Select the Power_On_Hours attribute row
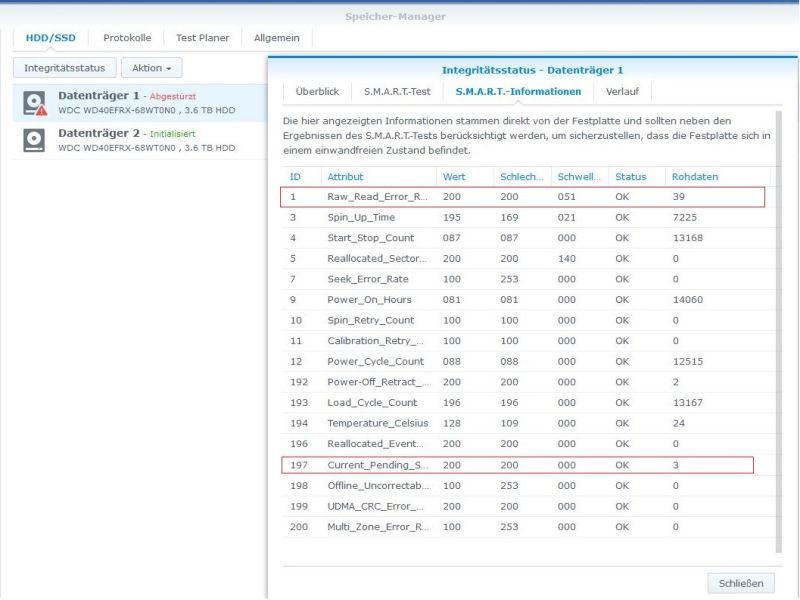Viewport: 800px width, 600px height. [x=527, y=300]
